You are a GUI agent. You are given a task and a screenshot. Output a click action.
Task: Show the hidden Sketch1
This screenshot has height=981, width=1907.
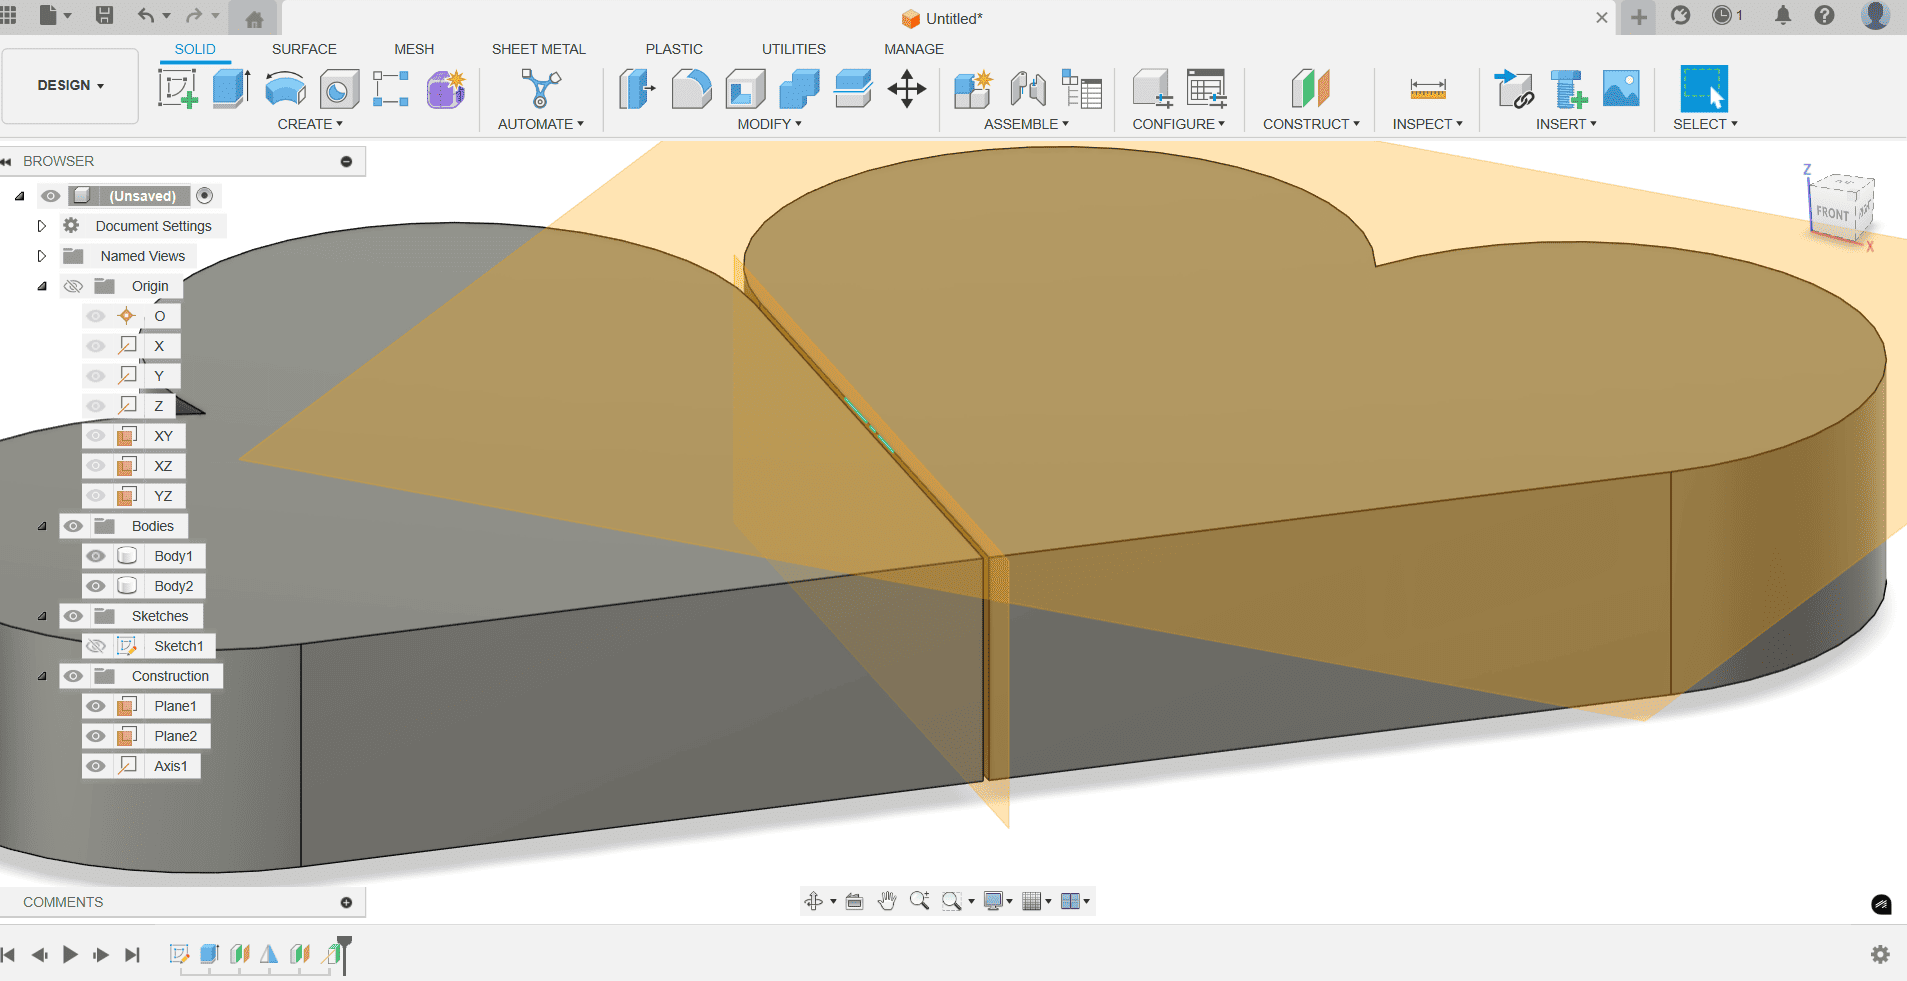(x=96, y=646)
